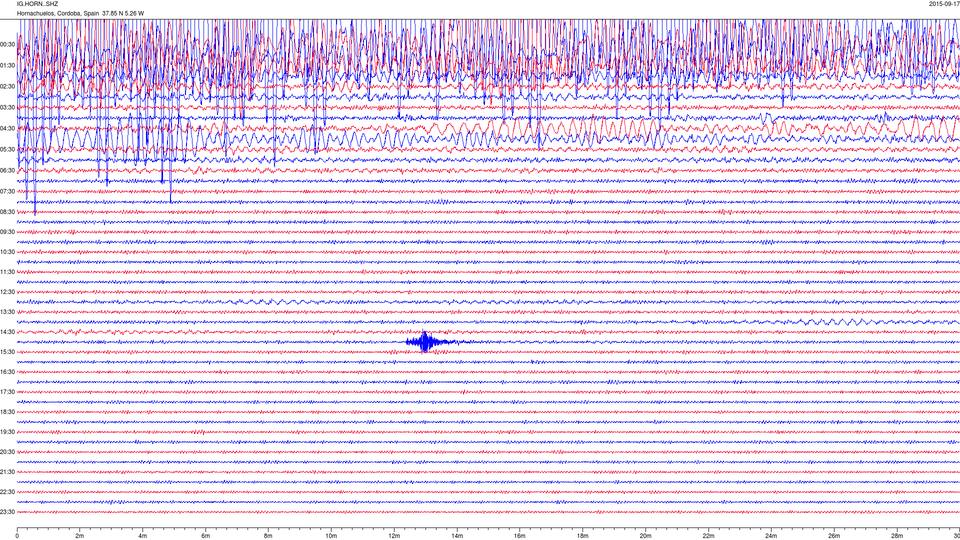Select the 20:30 time label
This screenshot has width=960, height=540.
pyautogui.click(x=7, y=452)
